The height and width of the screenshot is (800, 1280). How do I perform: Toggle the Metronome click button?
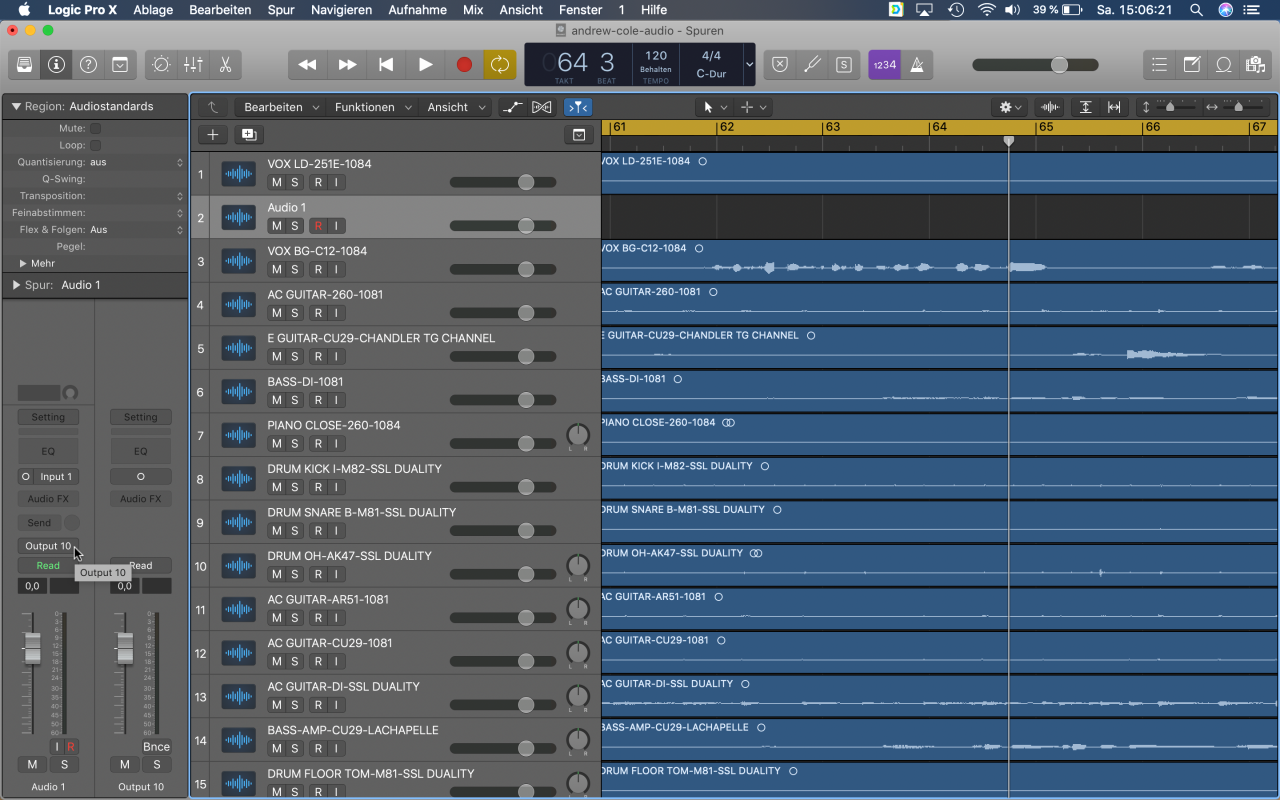[x=917, y=64]
